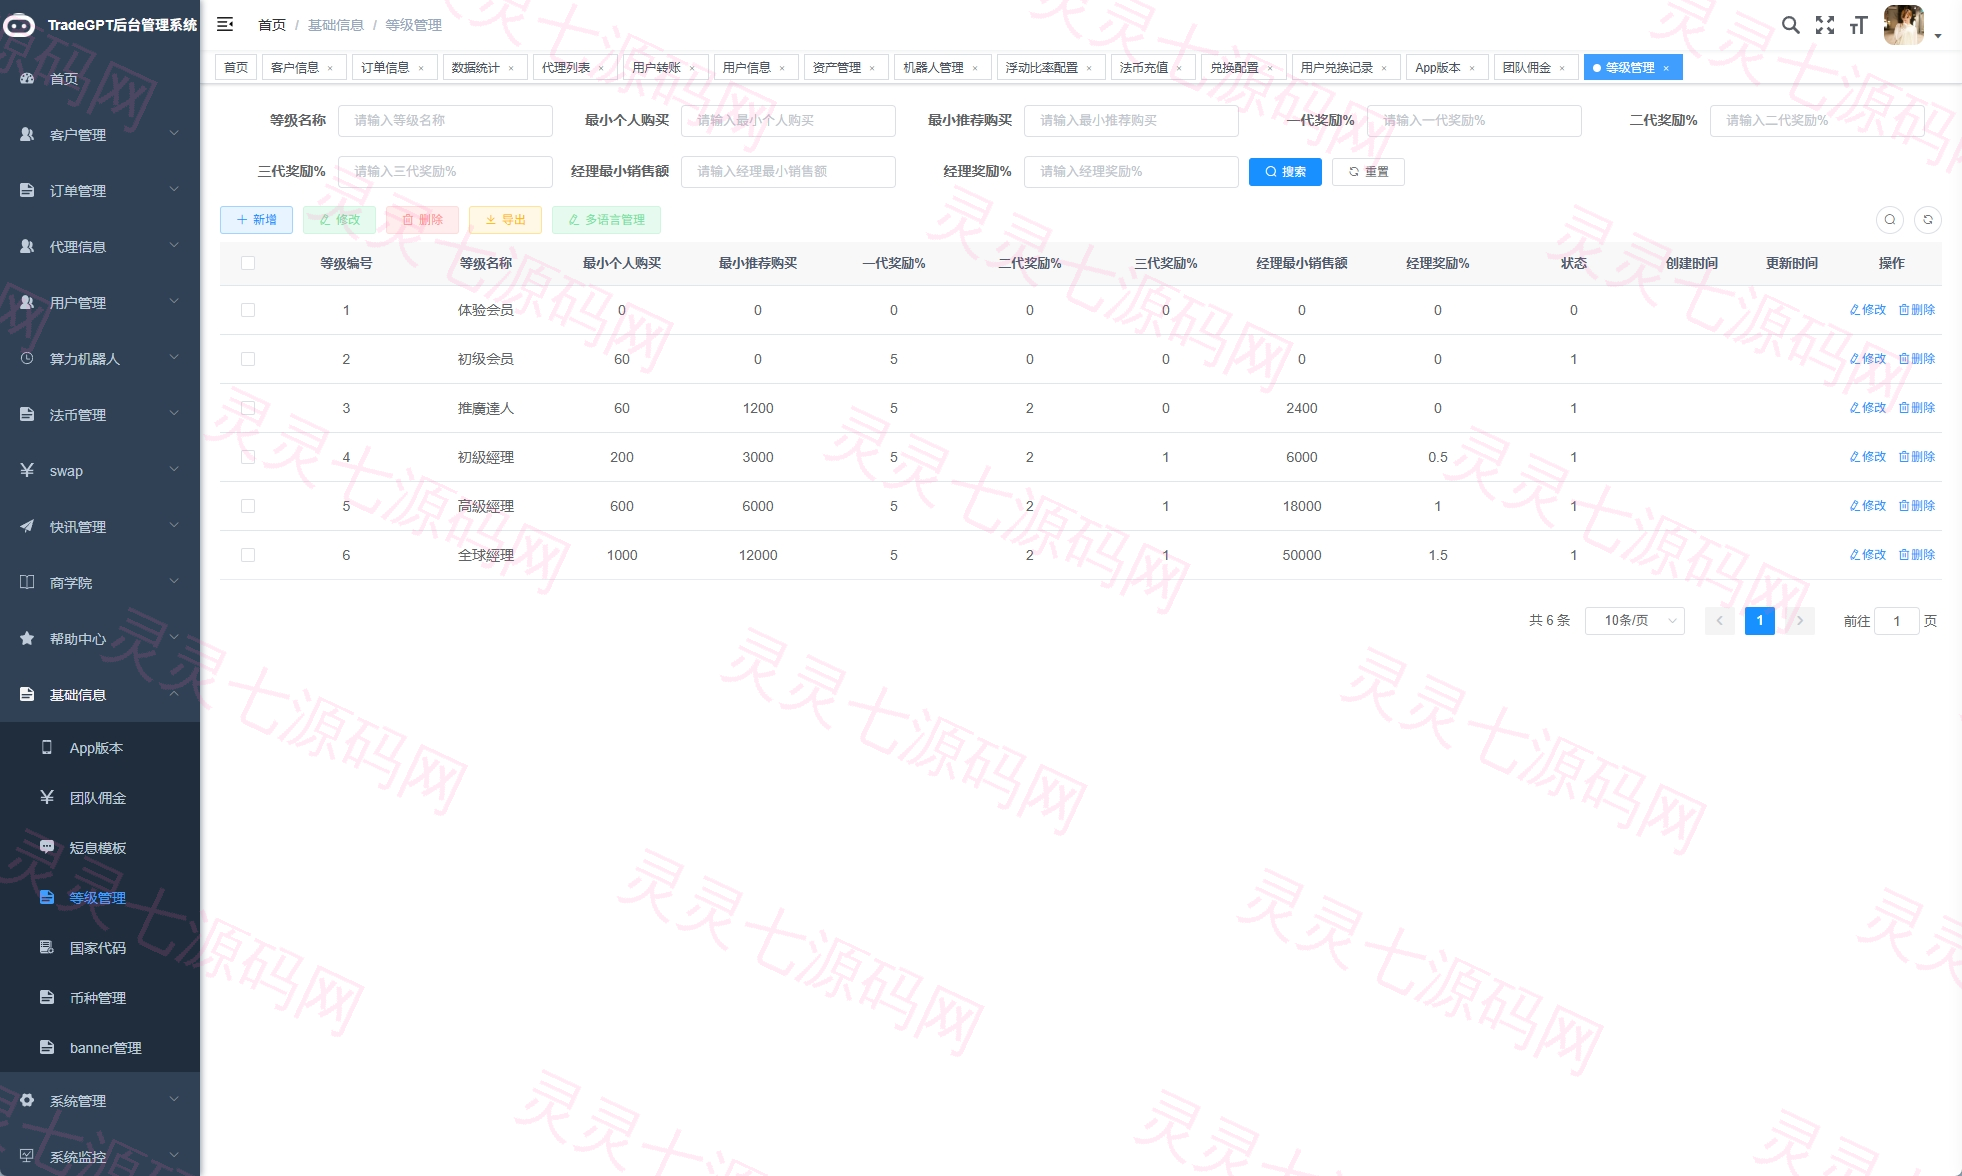
Task: Click the TradeGPT logo icon
Action: click(19, 25)
